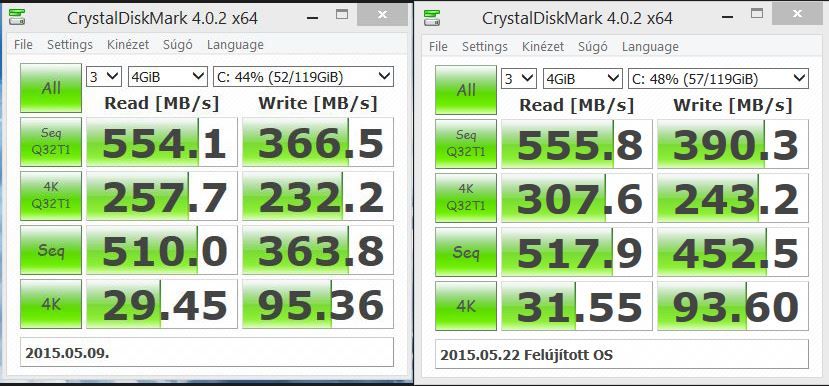Run 4K test in right window
The image size is (829, 386).
[x=466, y=306]
